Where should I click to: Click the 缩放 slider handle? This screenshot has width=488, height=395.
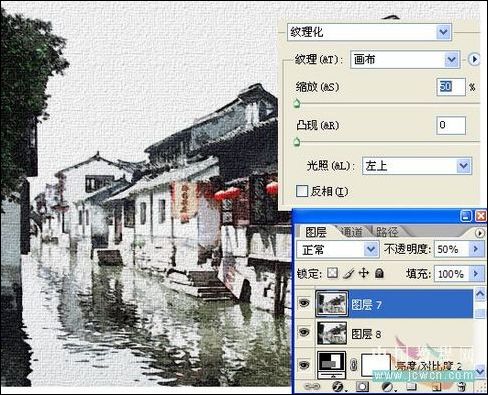click(x=297, y=104)
